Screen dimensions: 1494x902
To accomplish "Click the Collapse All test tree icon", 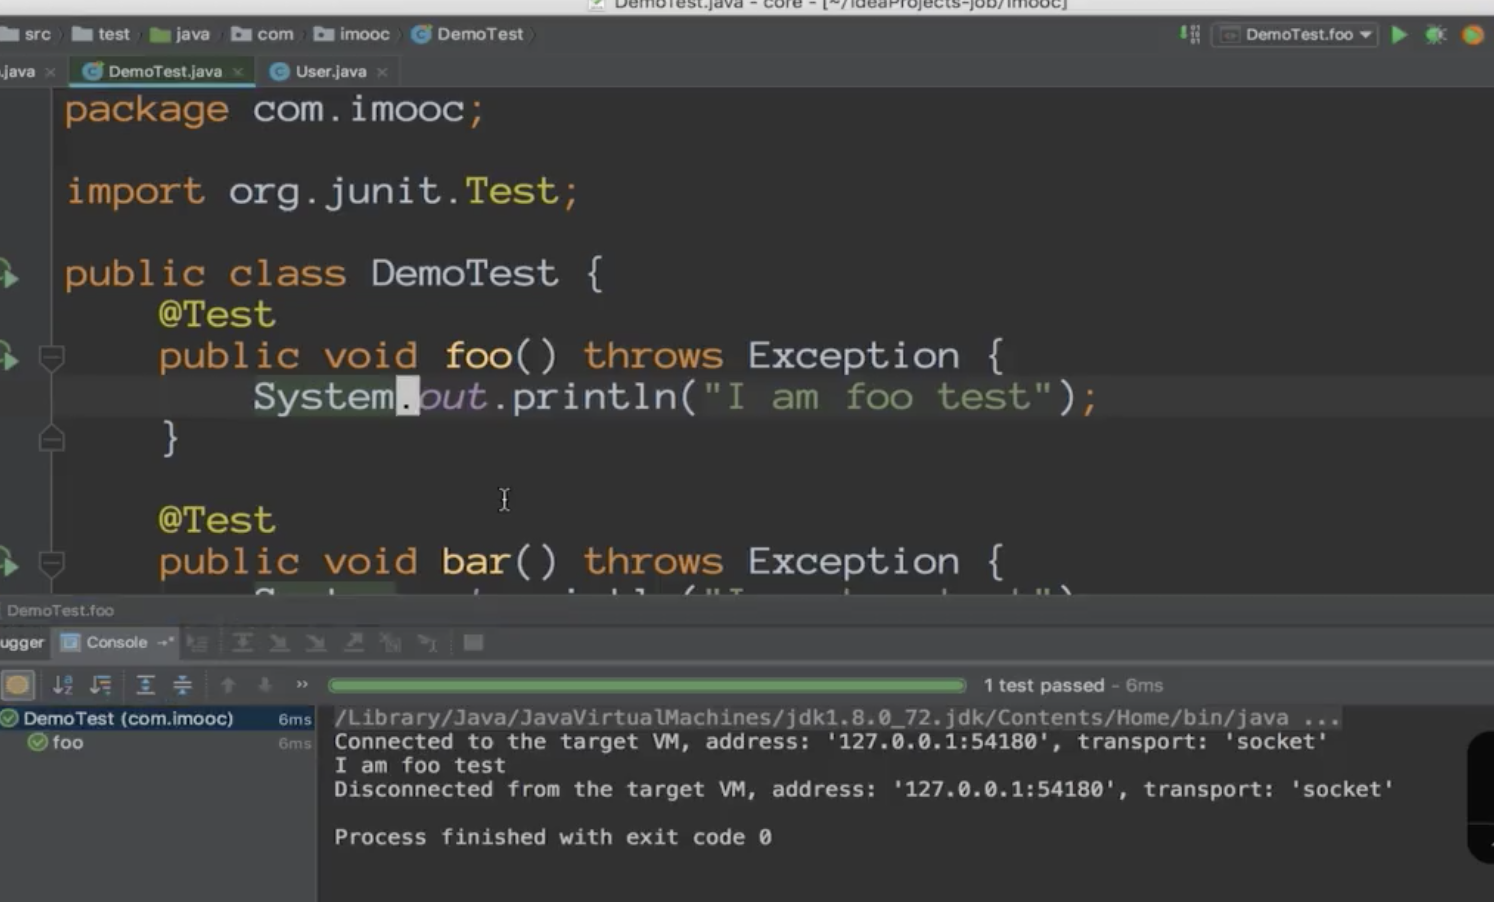I will click(x=183, y=685).
